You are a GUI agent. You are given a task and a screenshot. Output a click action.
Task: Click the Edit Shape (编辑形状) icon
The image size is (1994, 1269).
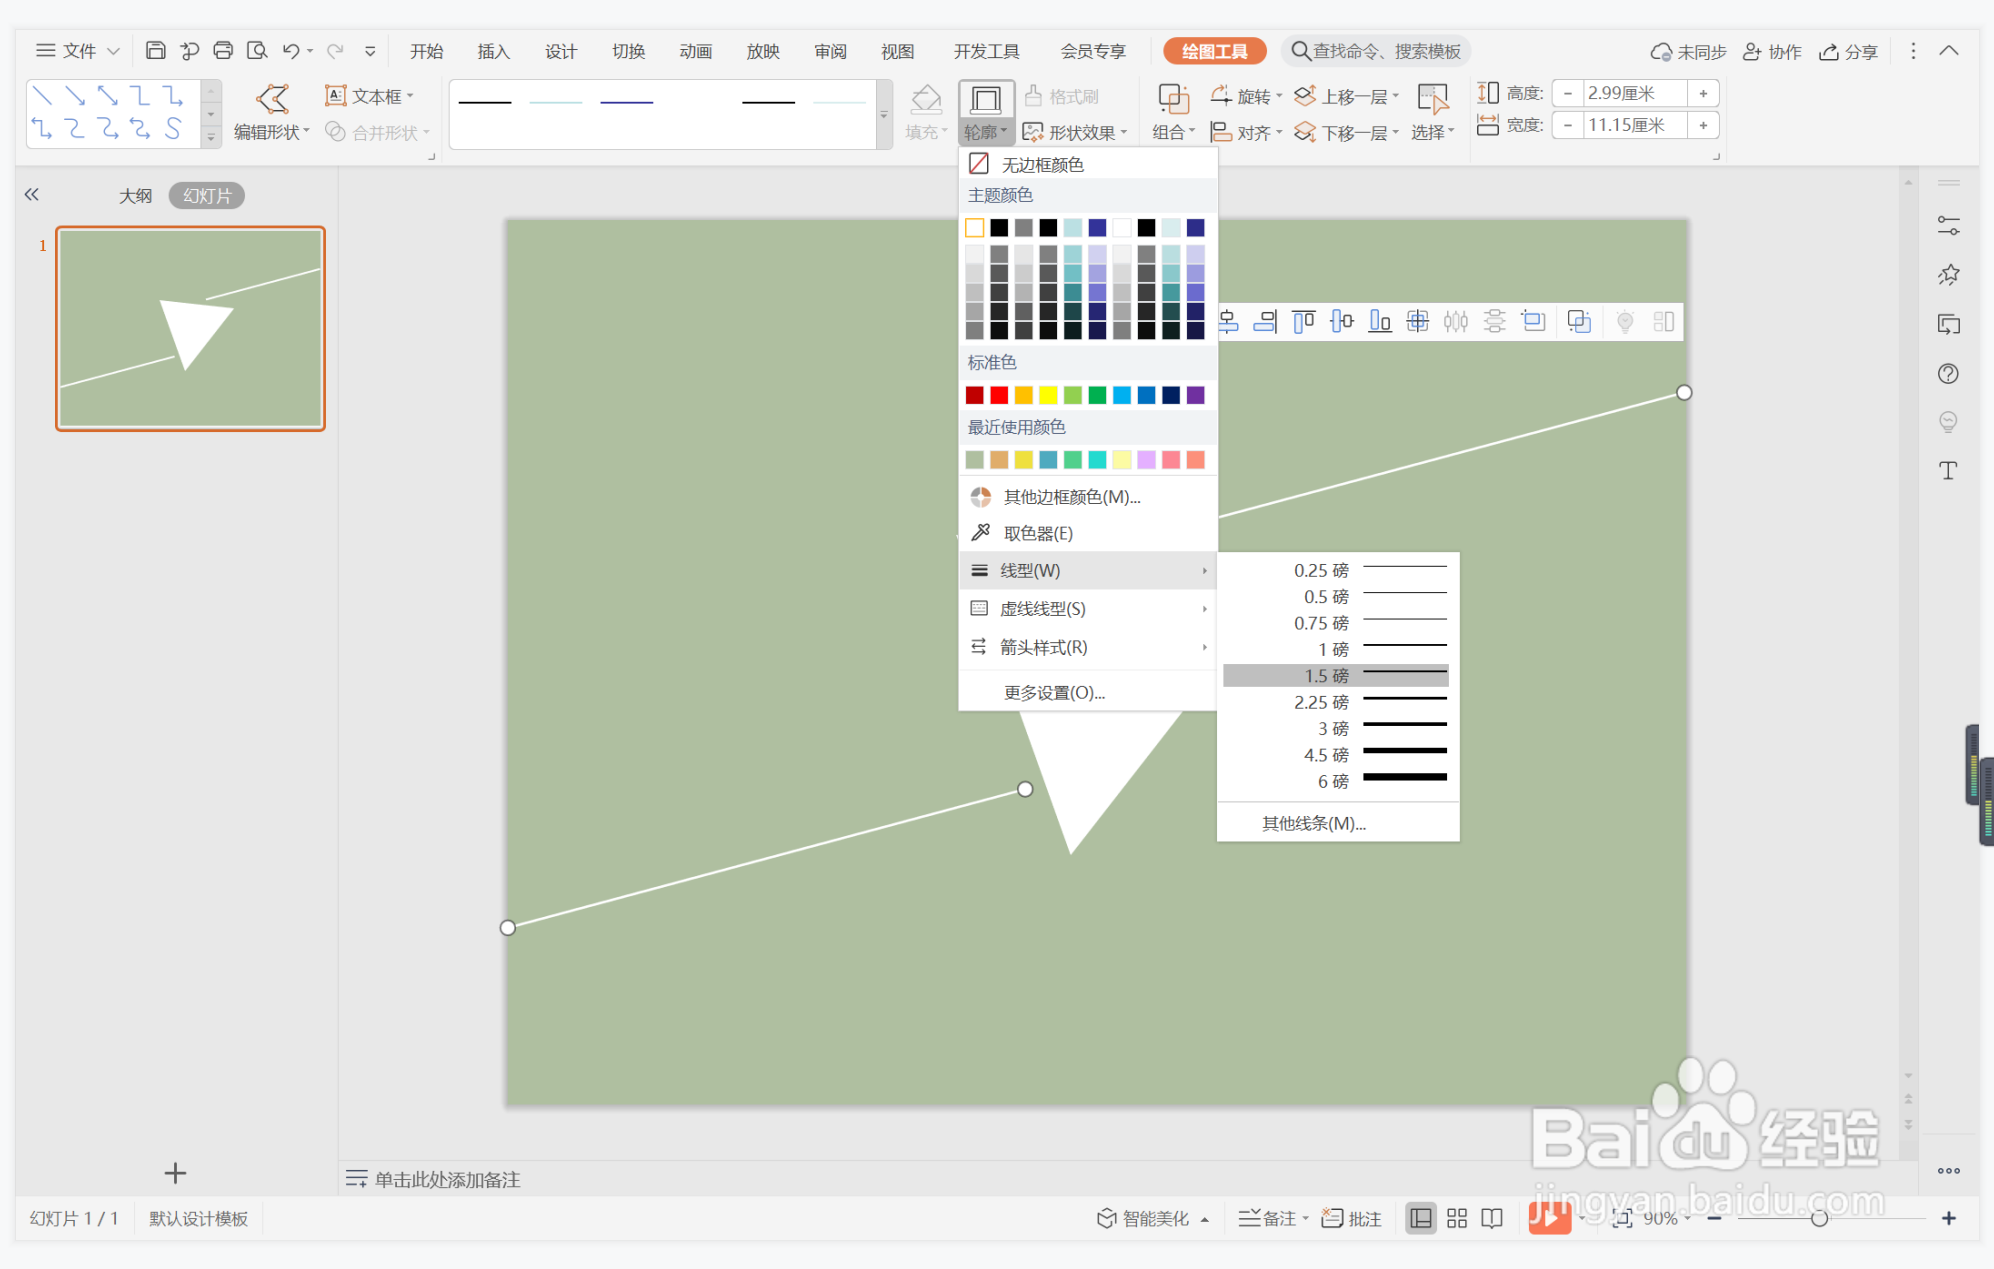pyautogui.click(x=272, y=99)
